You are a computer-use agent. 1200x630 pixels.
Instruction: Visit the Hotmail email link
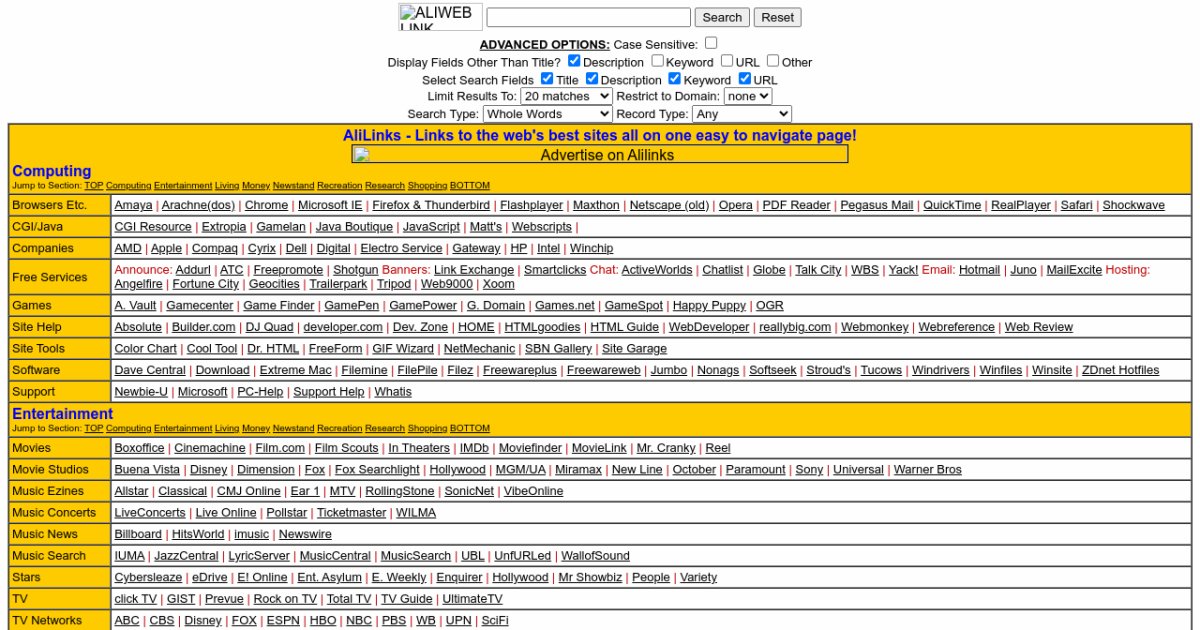pos(979,270)
